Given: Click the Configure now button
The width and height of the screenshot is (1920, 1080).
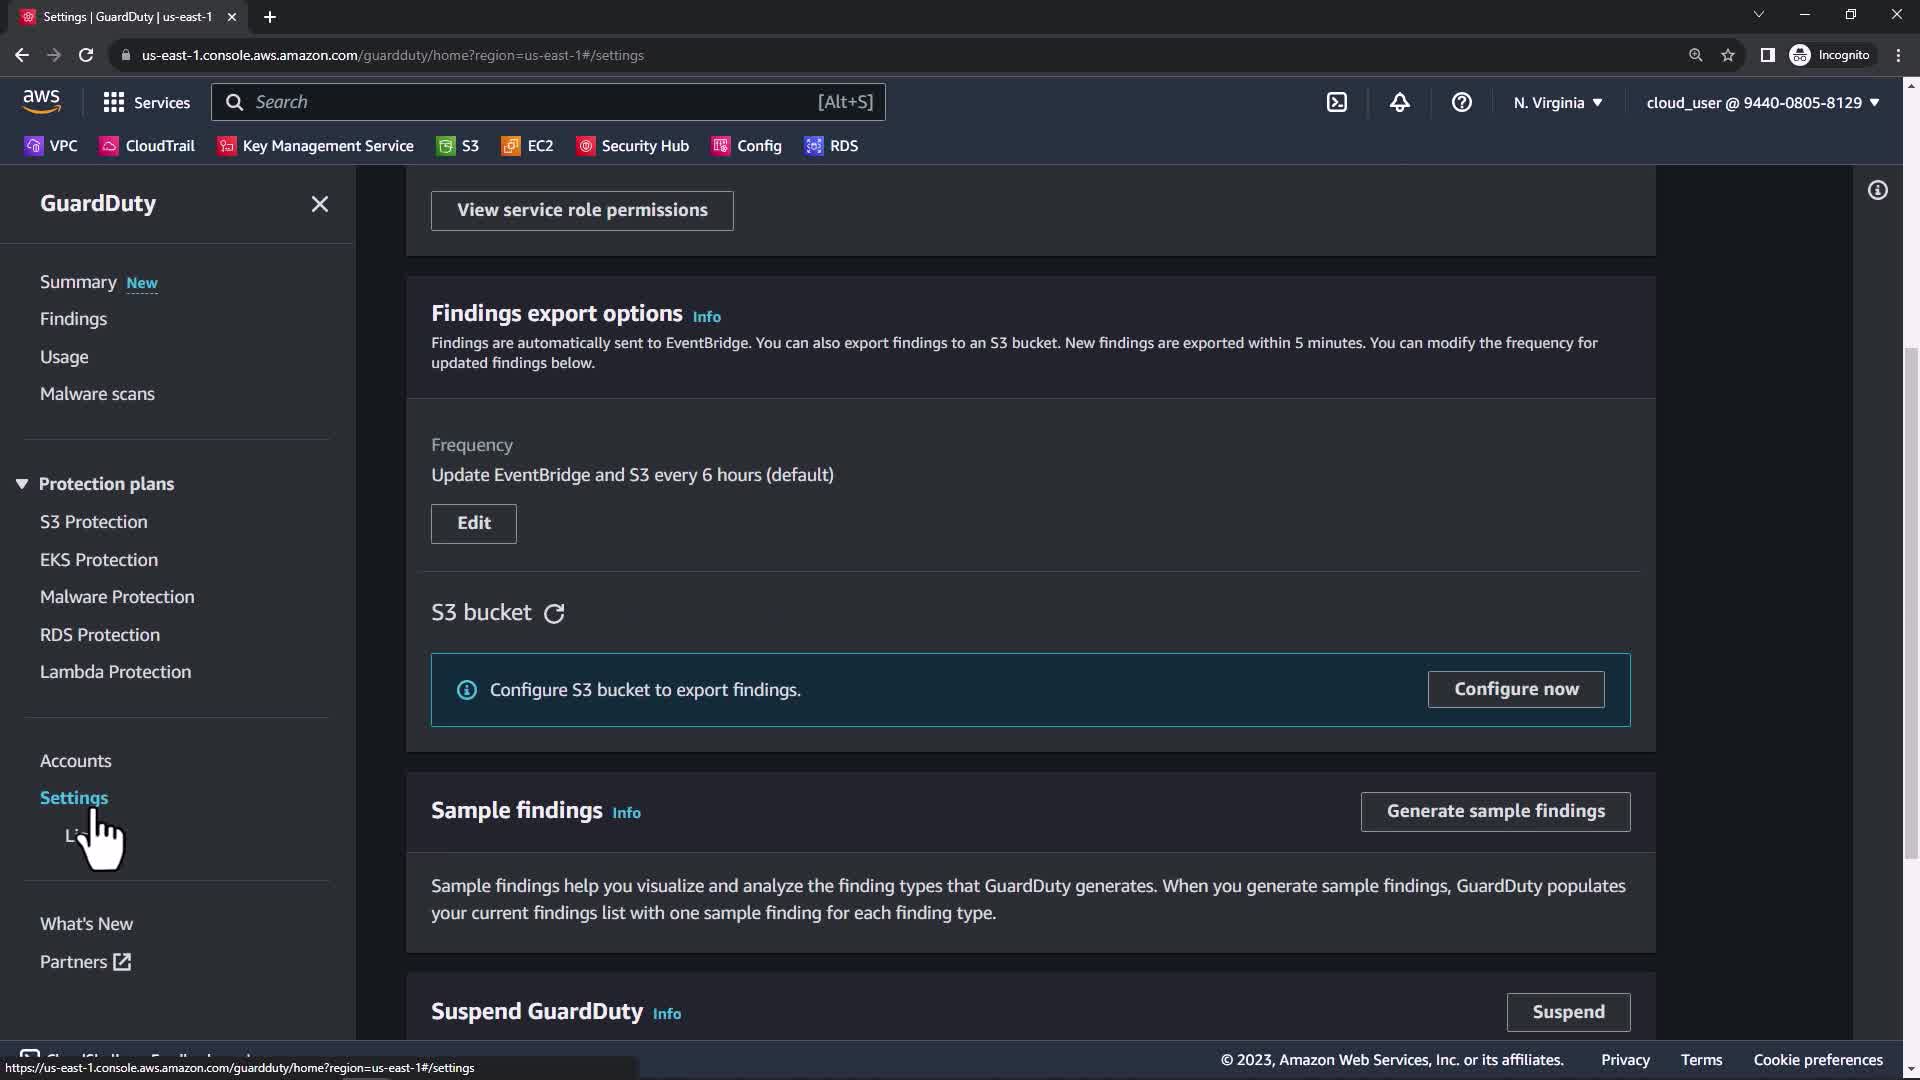Looking at the screenshot, I should pos(1515,689).
